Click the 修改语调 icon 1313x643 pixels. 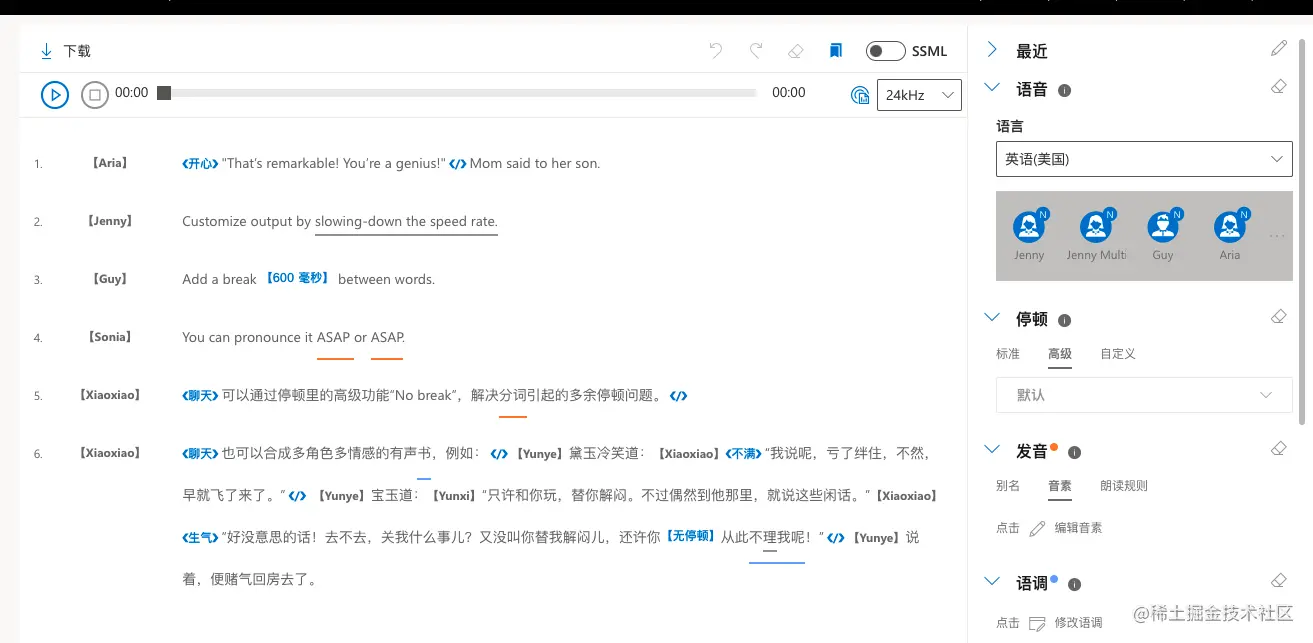(x=1037, y=623)
